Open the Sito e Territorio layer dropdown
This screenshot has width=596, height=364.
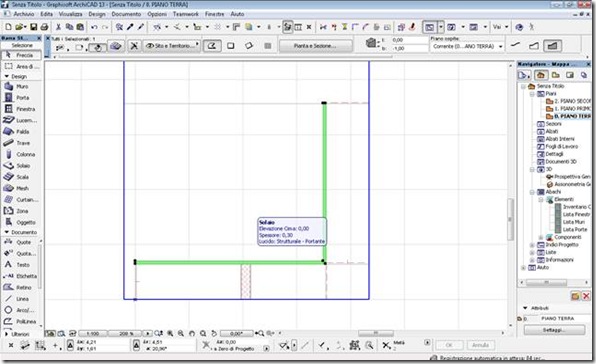(173, 46)
